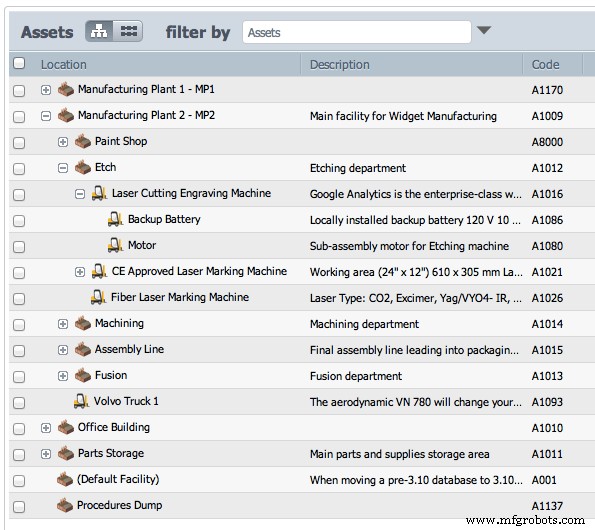Click the Paint Shop facility icon
The image size is (595, 530).
(x=83, y=142)
